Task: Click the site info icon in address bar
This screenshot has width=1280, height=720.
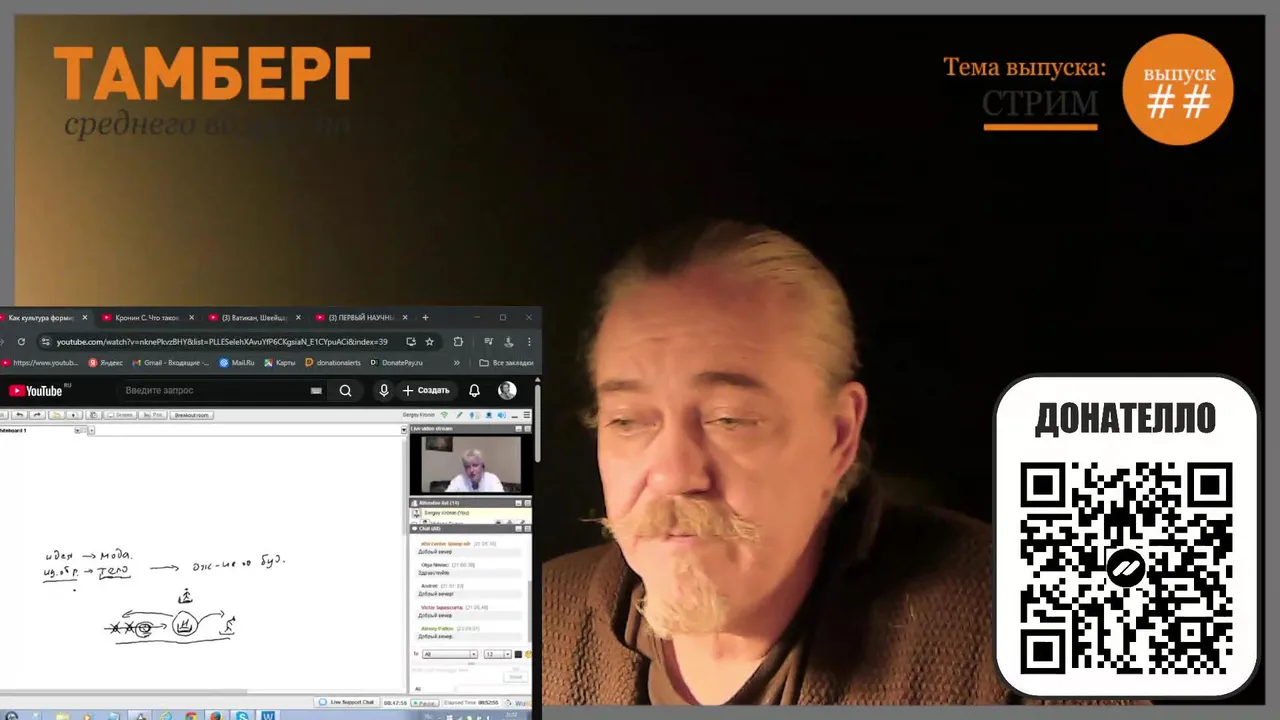Action: pyautogui.click(x=45, y=341)
